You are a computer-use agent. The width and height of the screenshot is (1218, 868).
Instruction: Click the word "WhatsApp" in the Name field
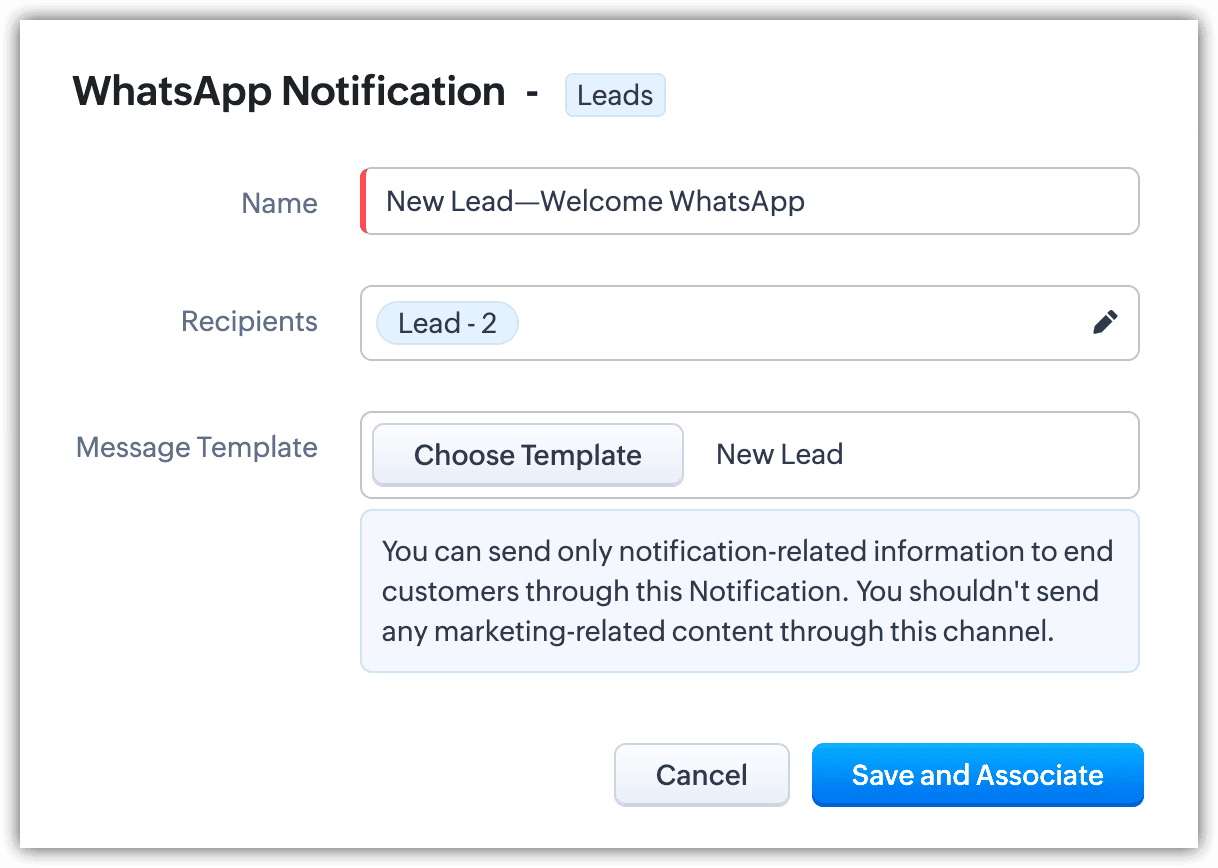(x=737, y=202)
